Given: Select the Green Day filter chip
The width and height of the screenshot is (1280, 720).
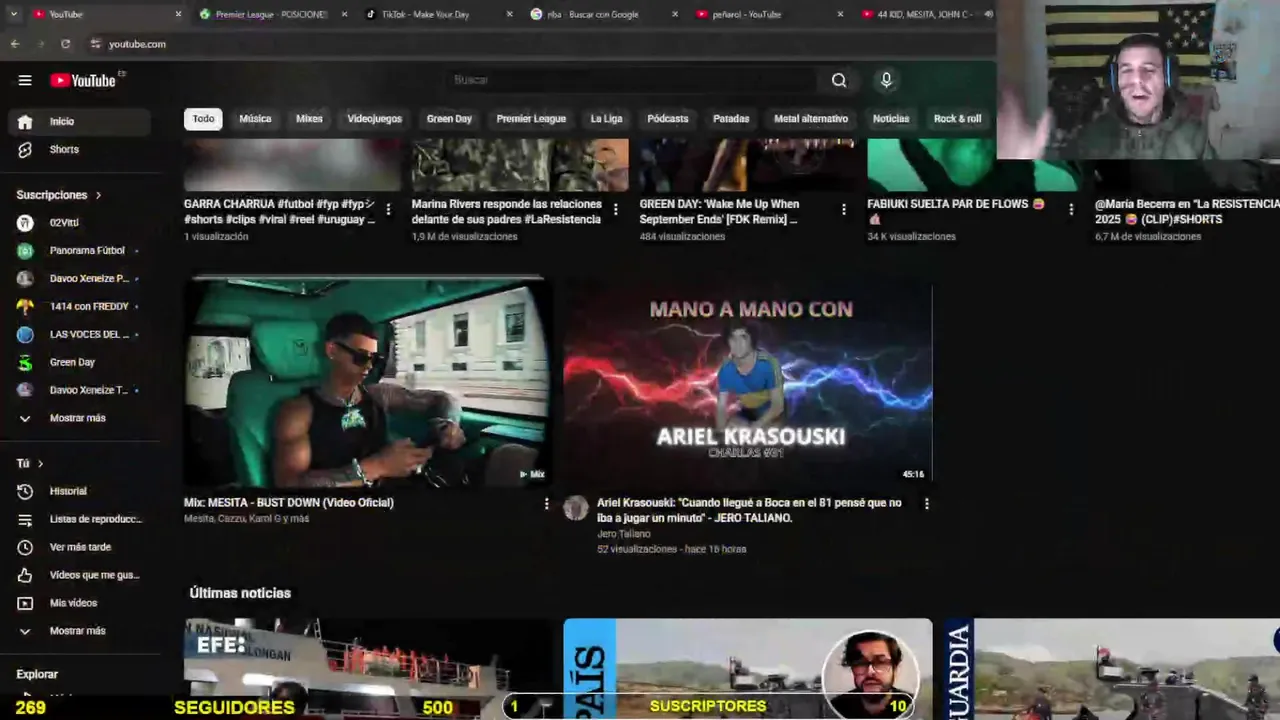Looking at the screenshot, I should (449, 119).
